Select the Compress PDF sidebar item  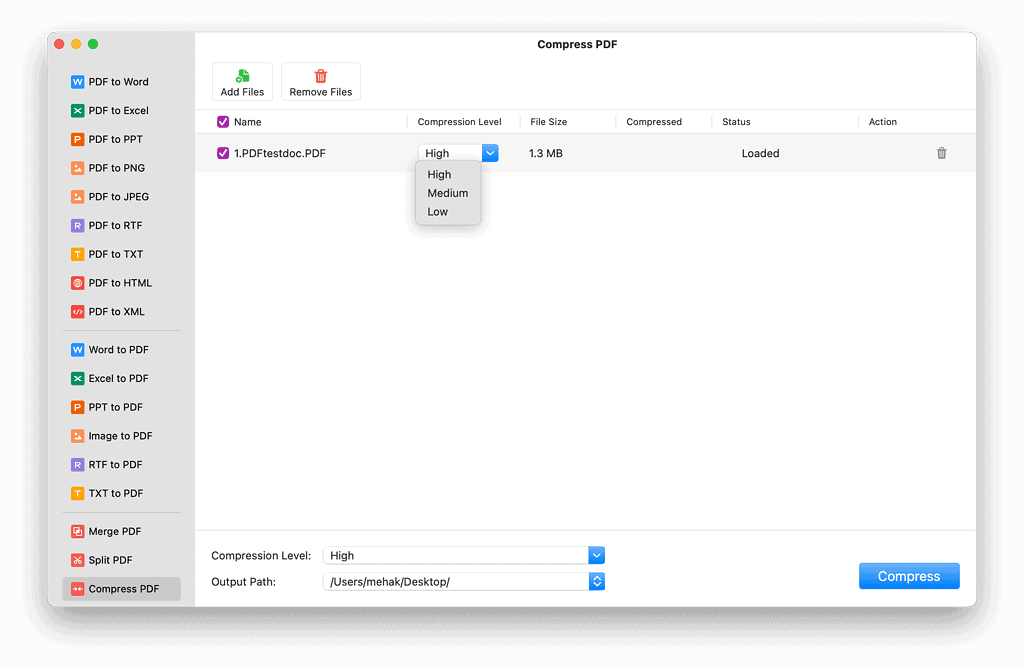click(122, 589)
